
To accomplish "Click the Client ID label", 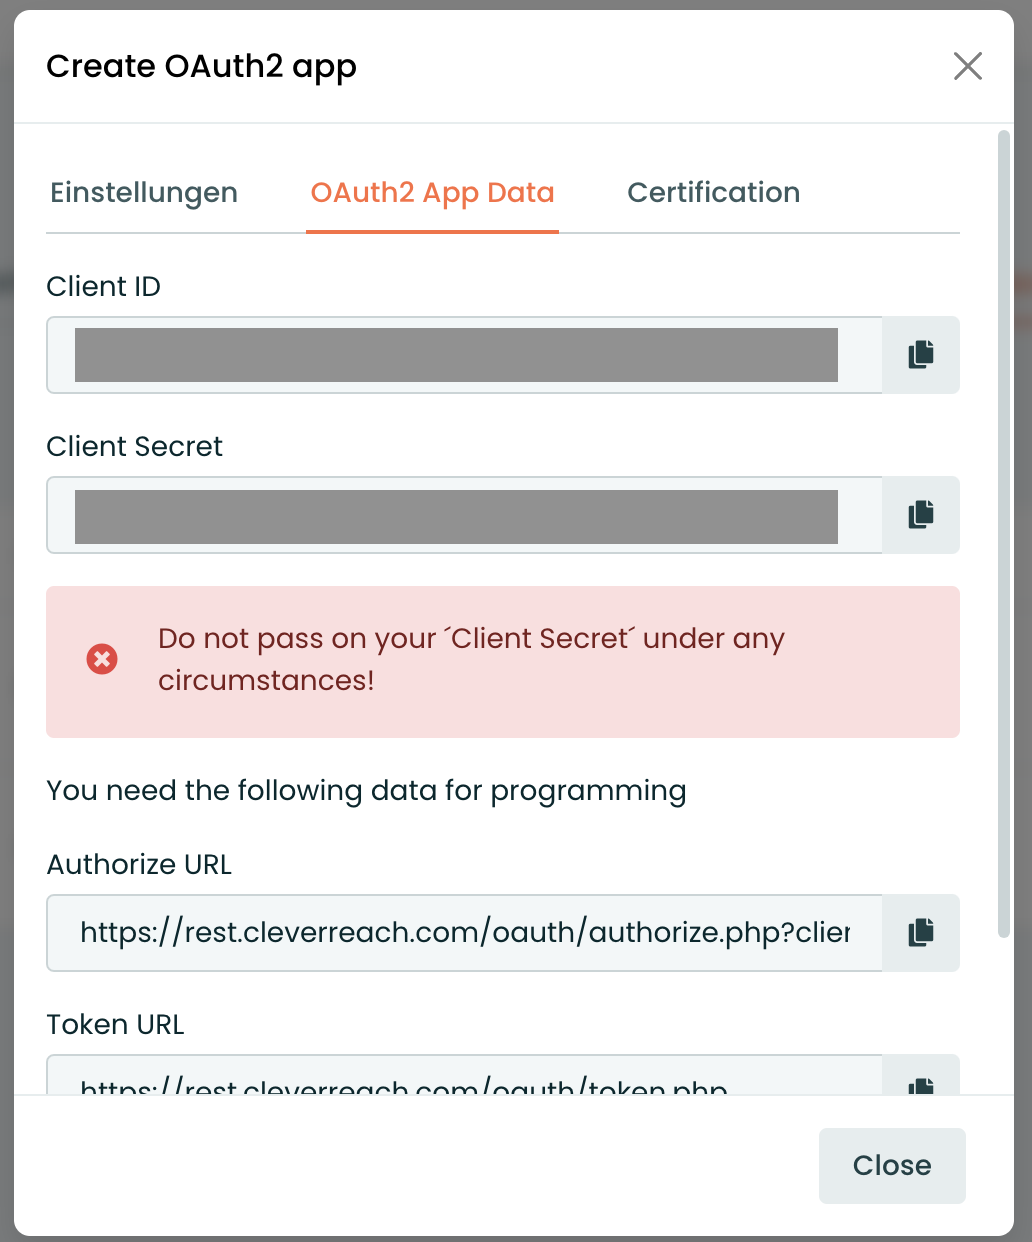I will (x=103, y=286).
